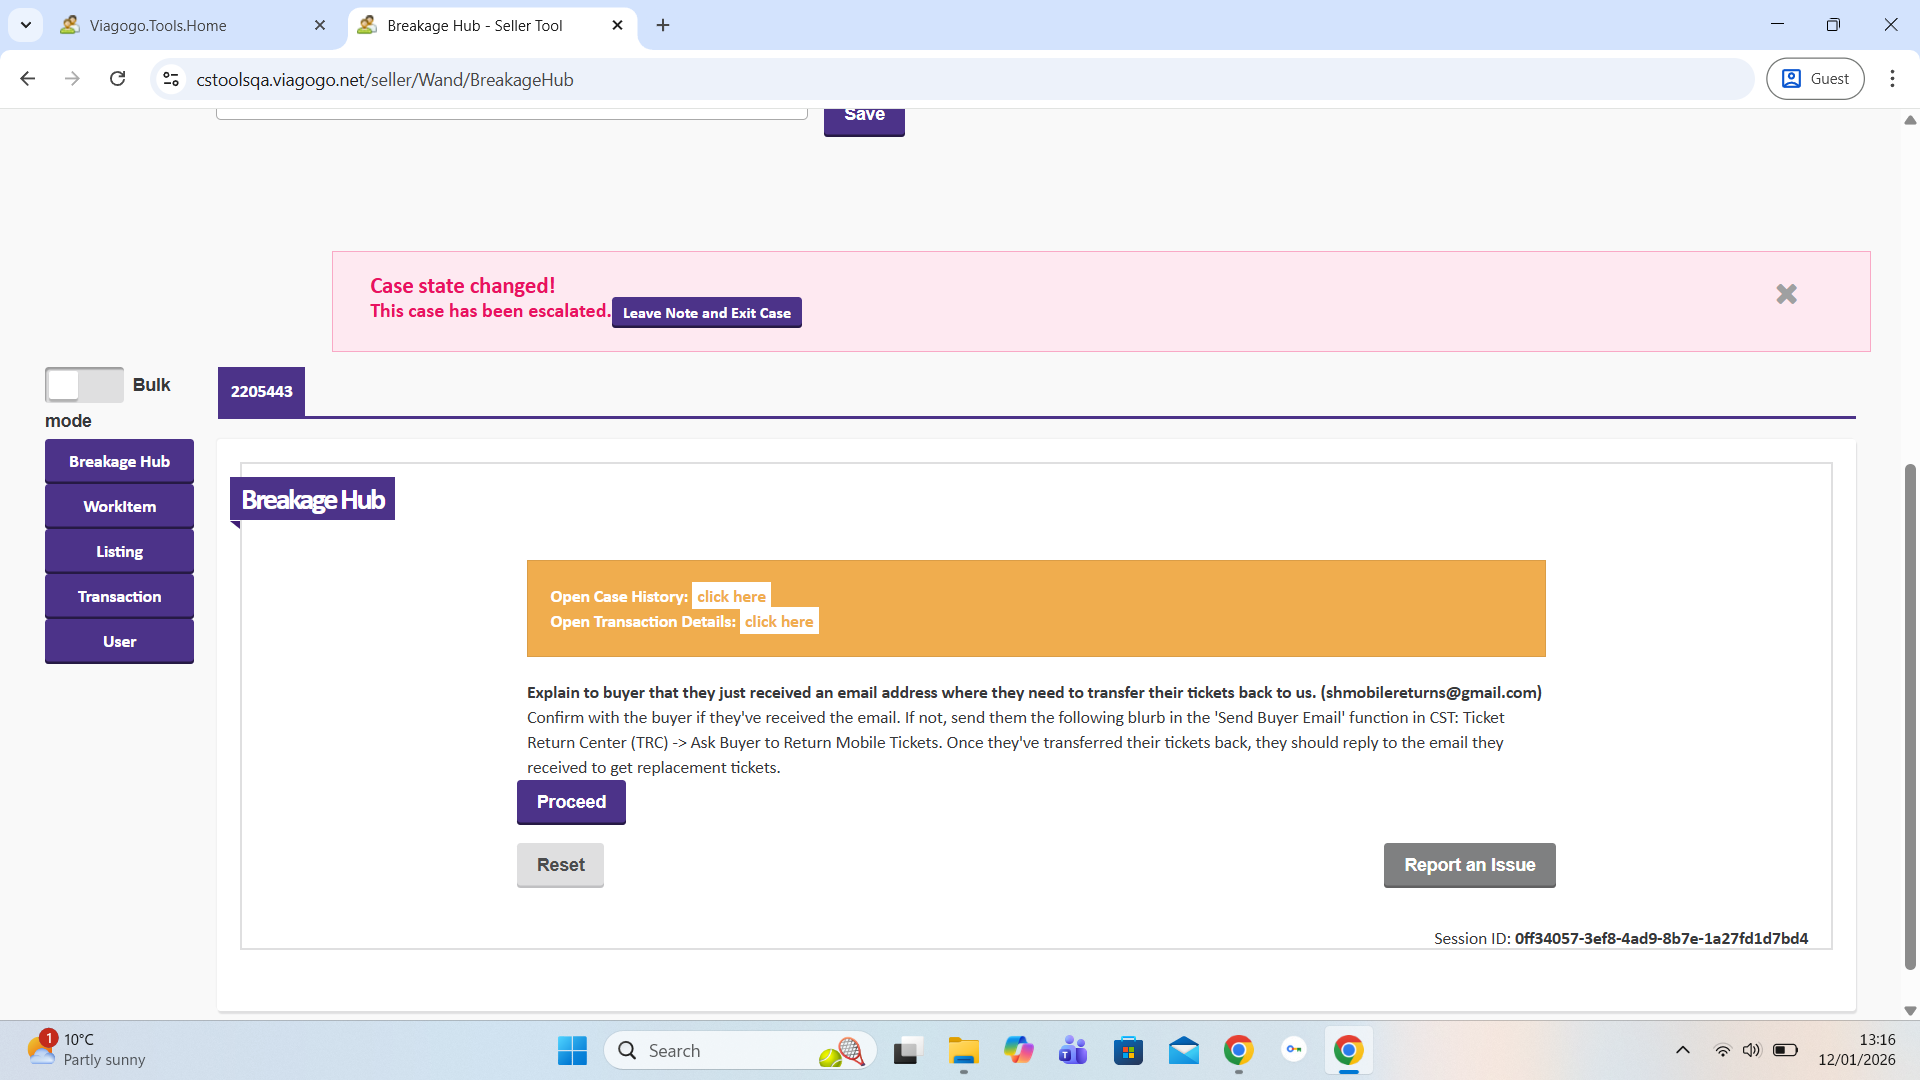Viewport: 1920px width, 1080px height.
Task: Show hidden system tray icons chevron
Action: coord(1682,1050)
